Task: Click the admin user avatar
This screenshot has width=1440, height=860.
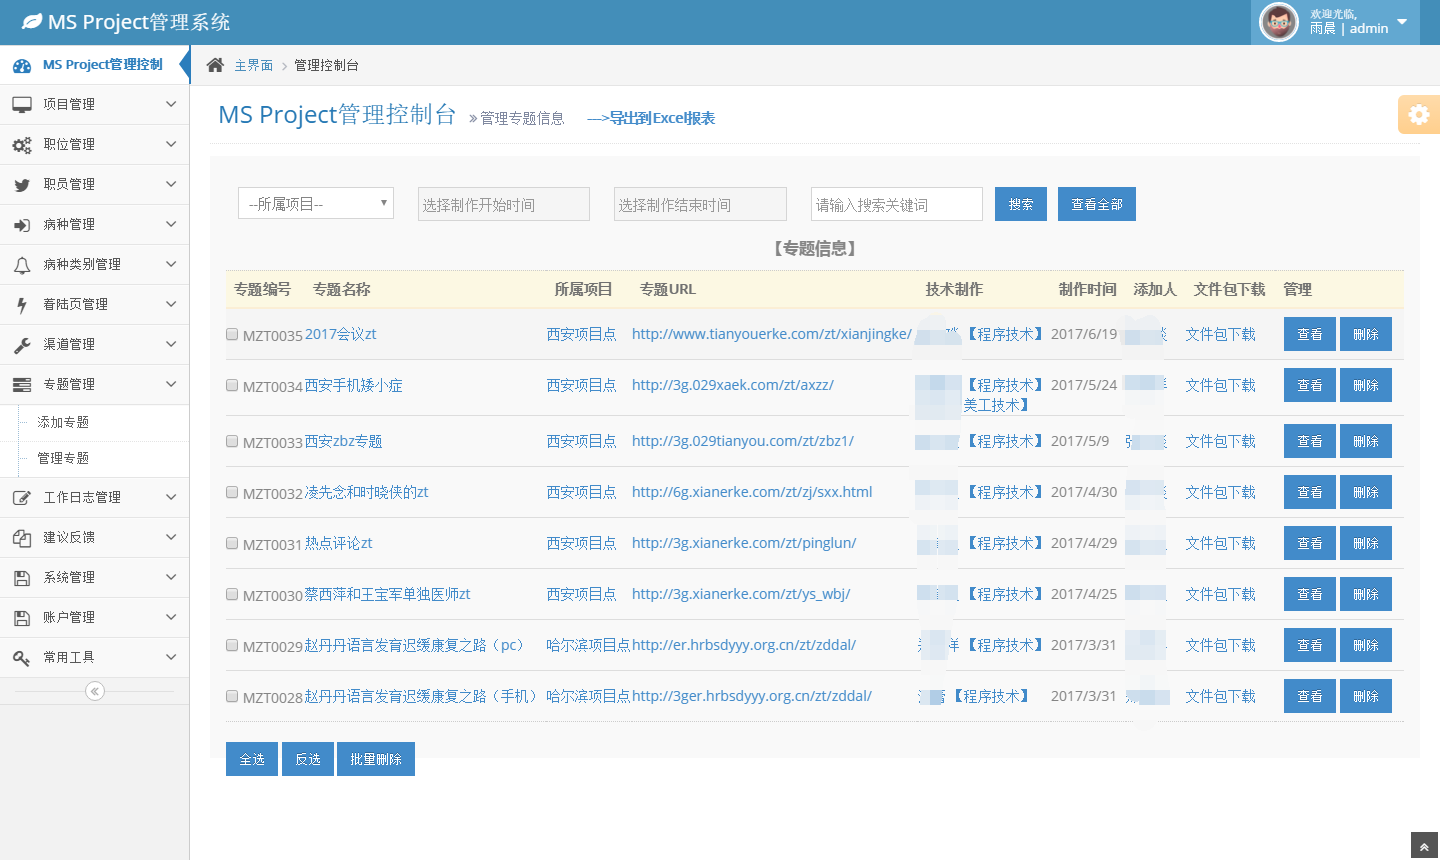Action: [1278, 22]
